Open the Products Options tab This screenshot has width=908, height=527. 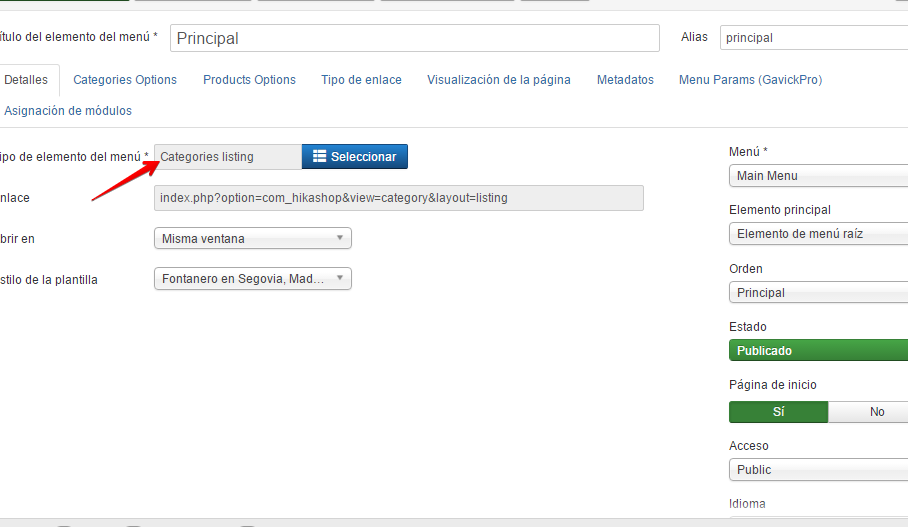click(250, 80)
